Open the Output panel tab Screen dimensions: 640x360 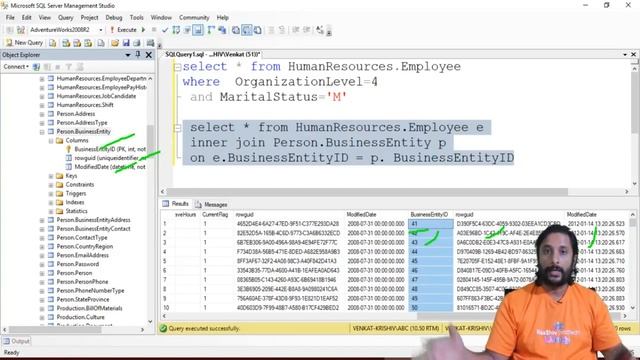coord(16,341)
